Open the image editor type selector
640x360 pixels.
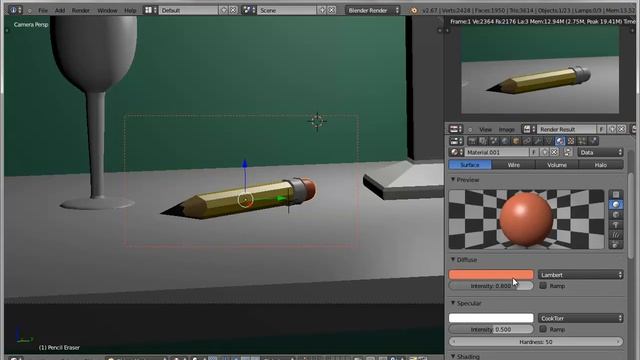point(456,129)
